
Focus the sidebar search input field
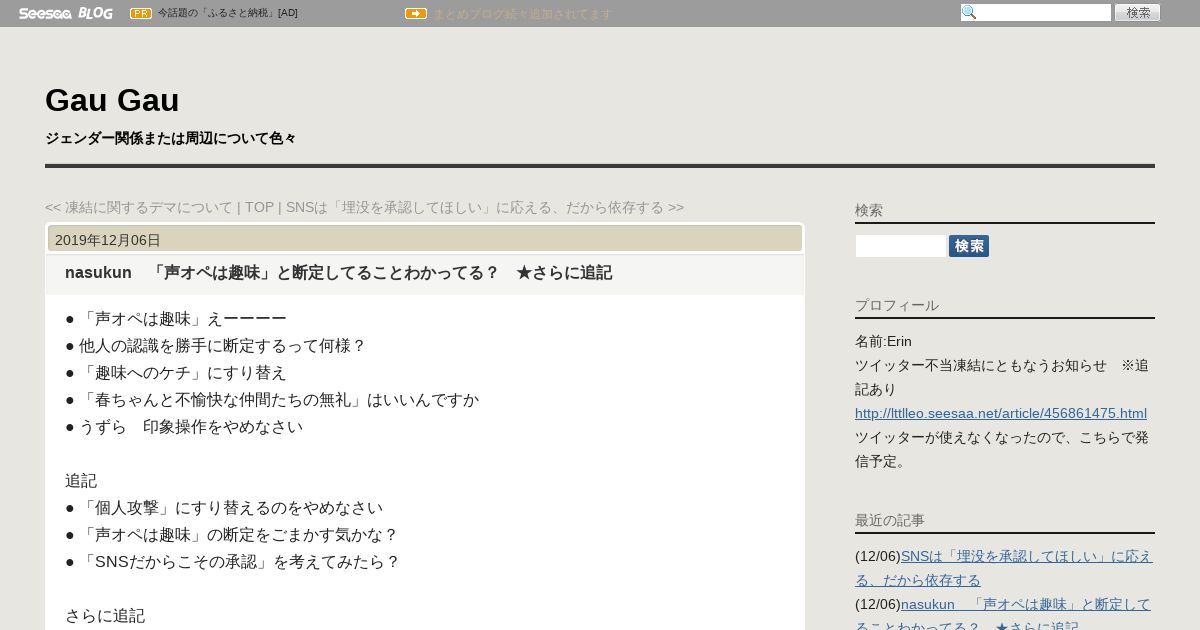(900, 246)
